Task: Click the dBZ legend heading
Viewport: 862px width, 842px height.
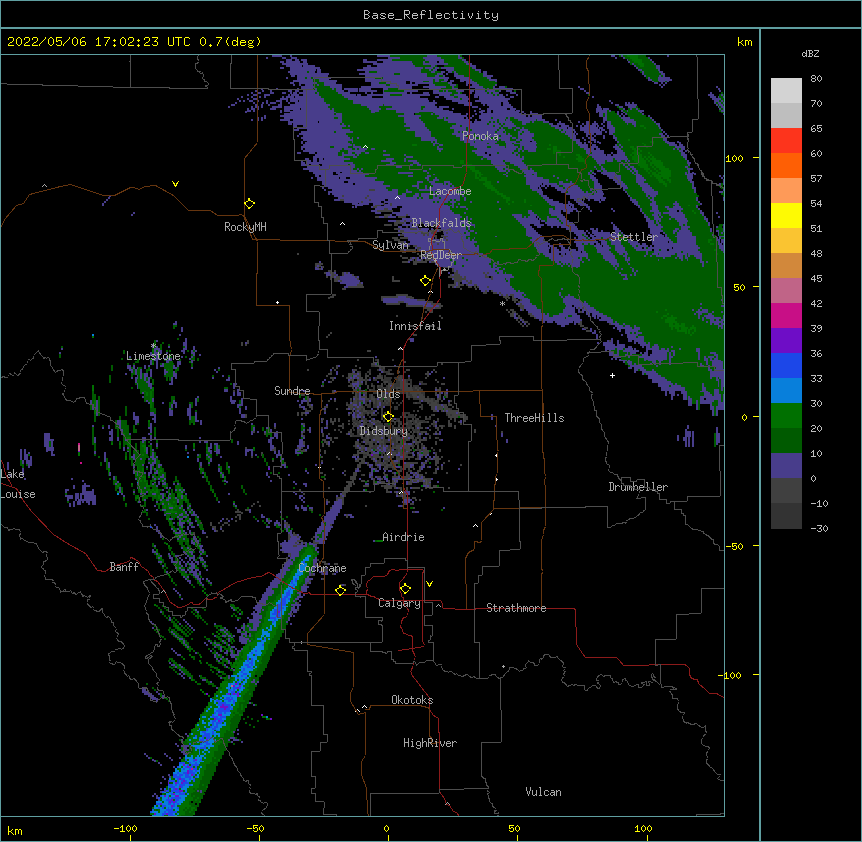Action: pyautogui.click(x=810, y=54)
